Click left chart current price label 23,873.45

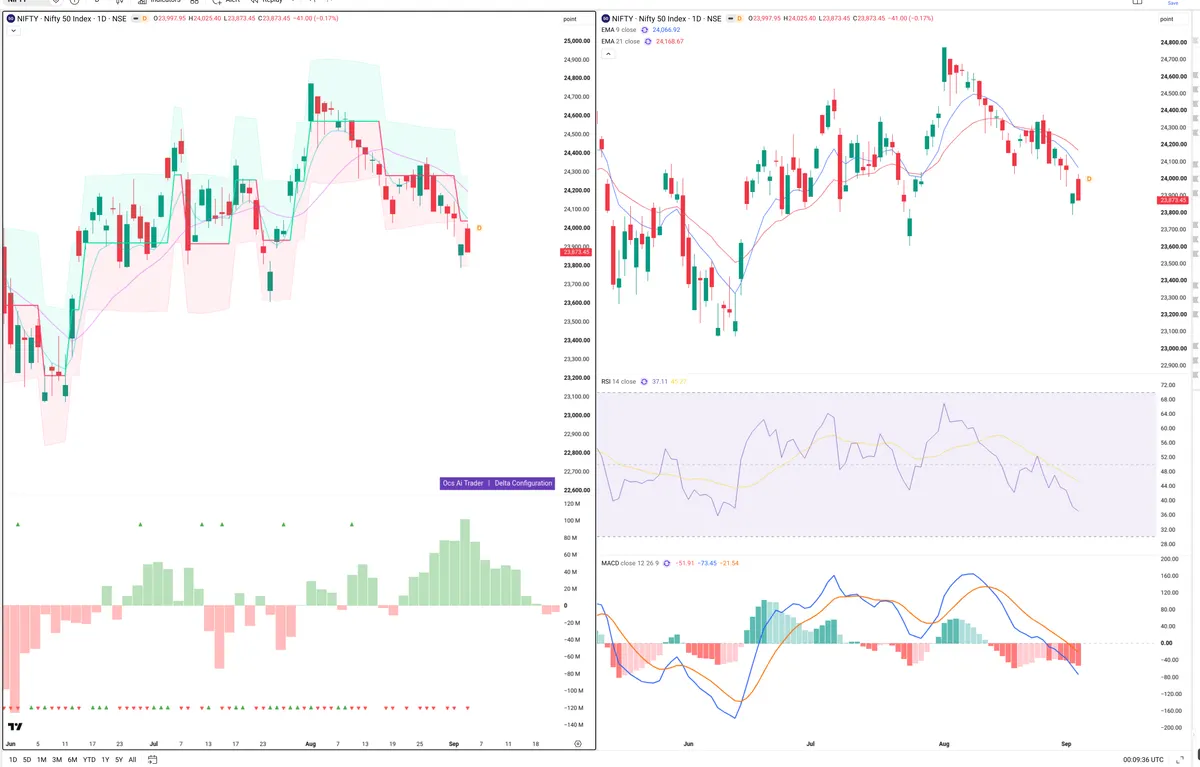click(577, 252)
